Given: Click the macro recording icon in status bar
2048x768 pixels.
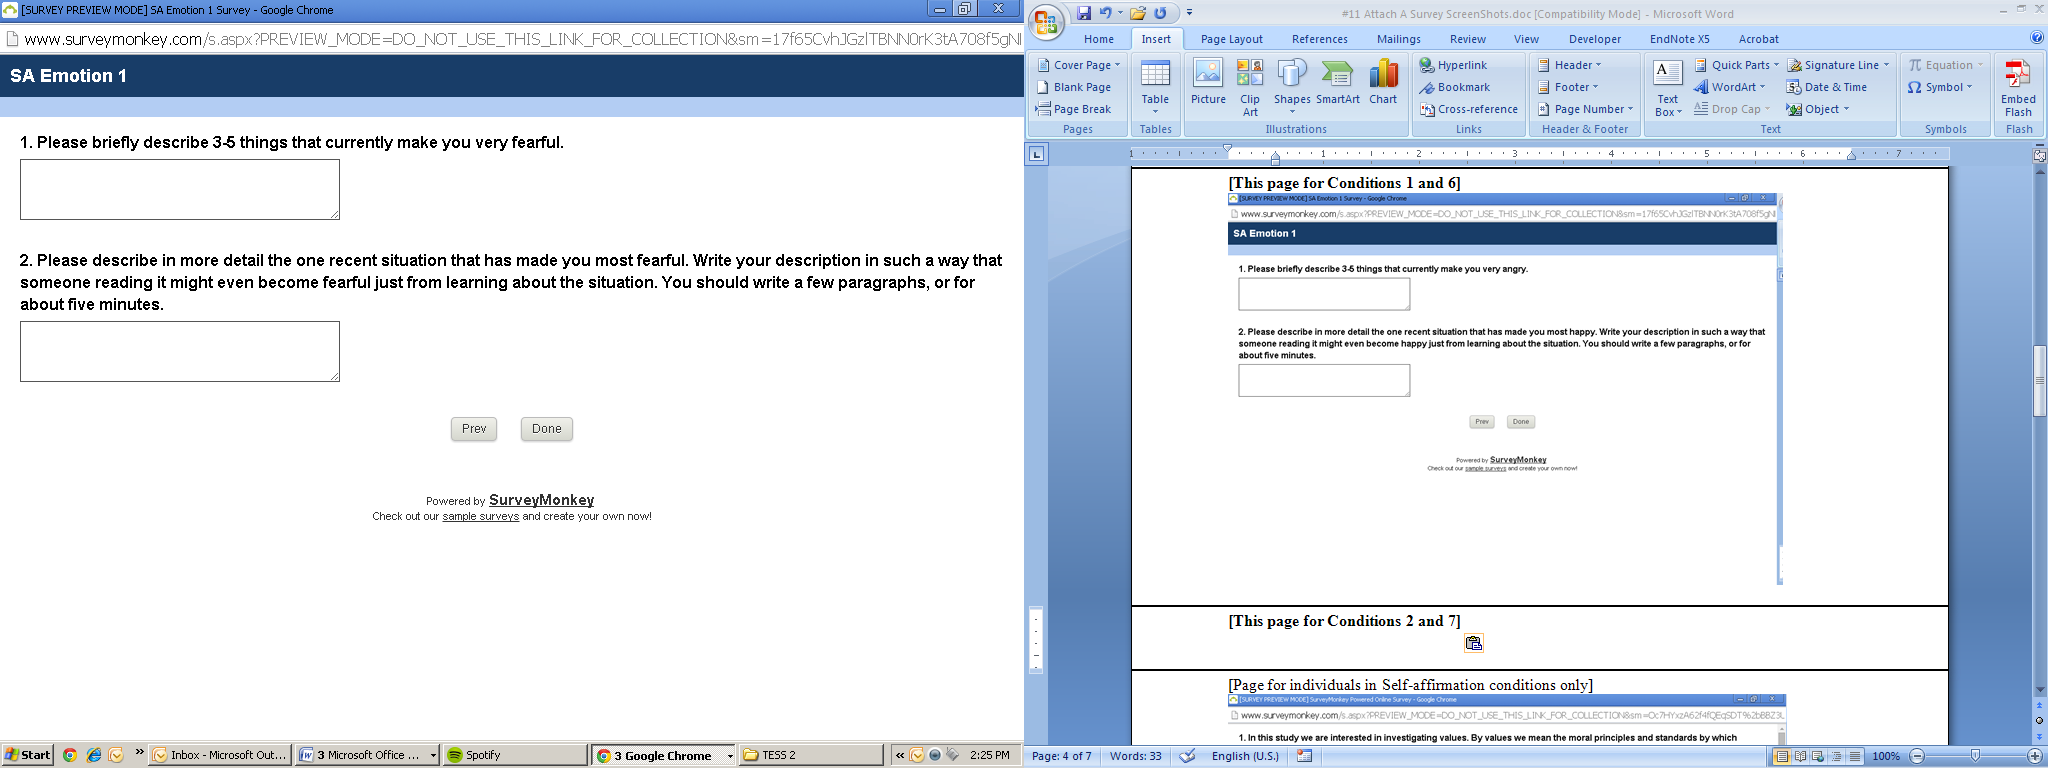Looking at the screenshot, I should point(1305,756).
